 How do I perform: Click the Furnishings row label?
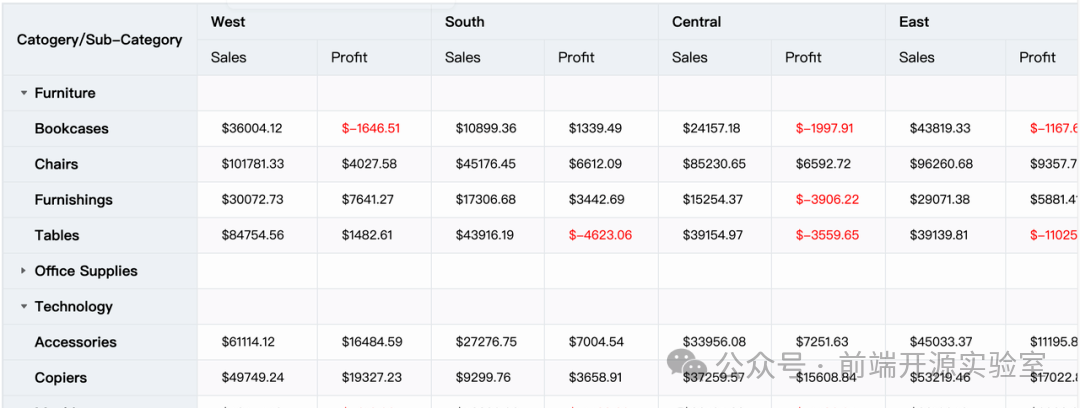(x=73, y=200)
